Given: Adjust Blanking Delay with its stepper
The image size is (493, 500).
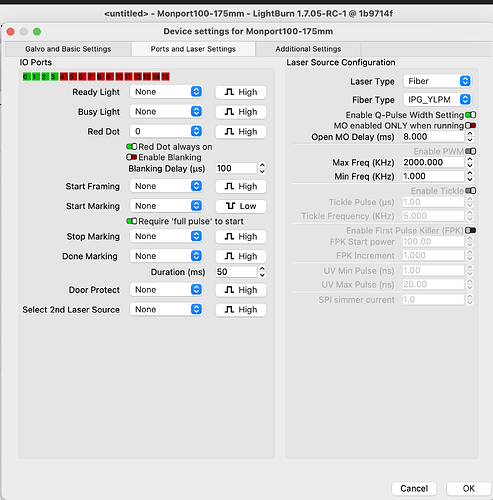Looking at the screenshot, I should point(262,168).
